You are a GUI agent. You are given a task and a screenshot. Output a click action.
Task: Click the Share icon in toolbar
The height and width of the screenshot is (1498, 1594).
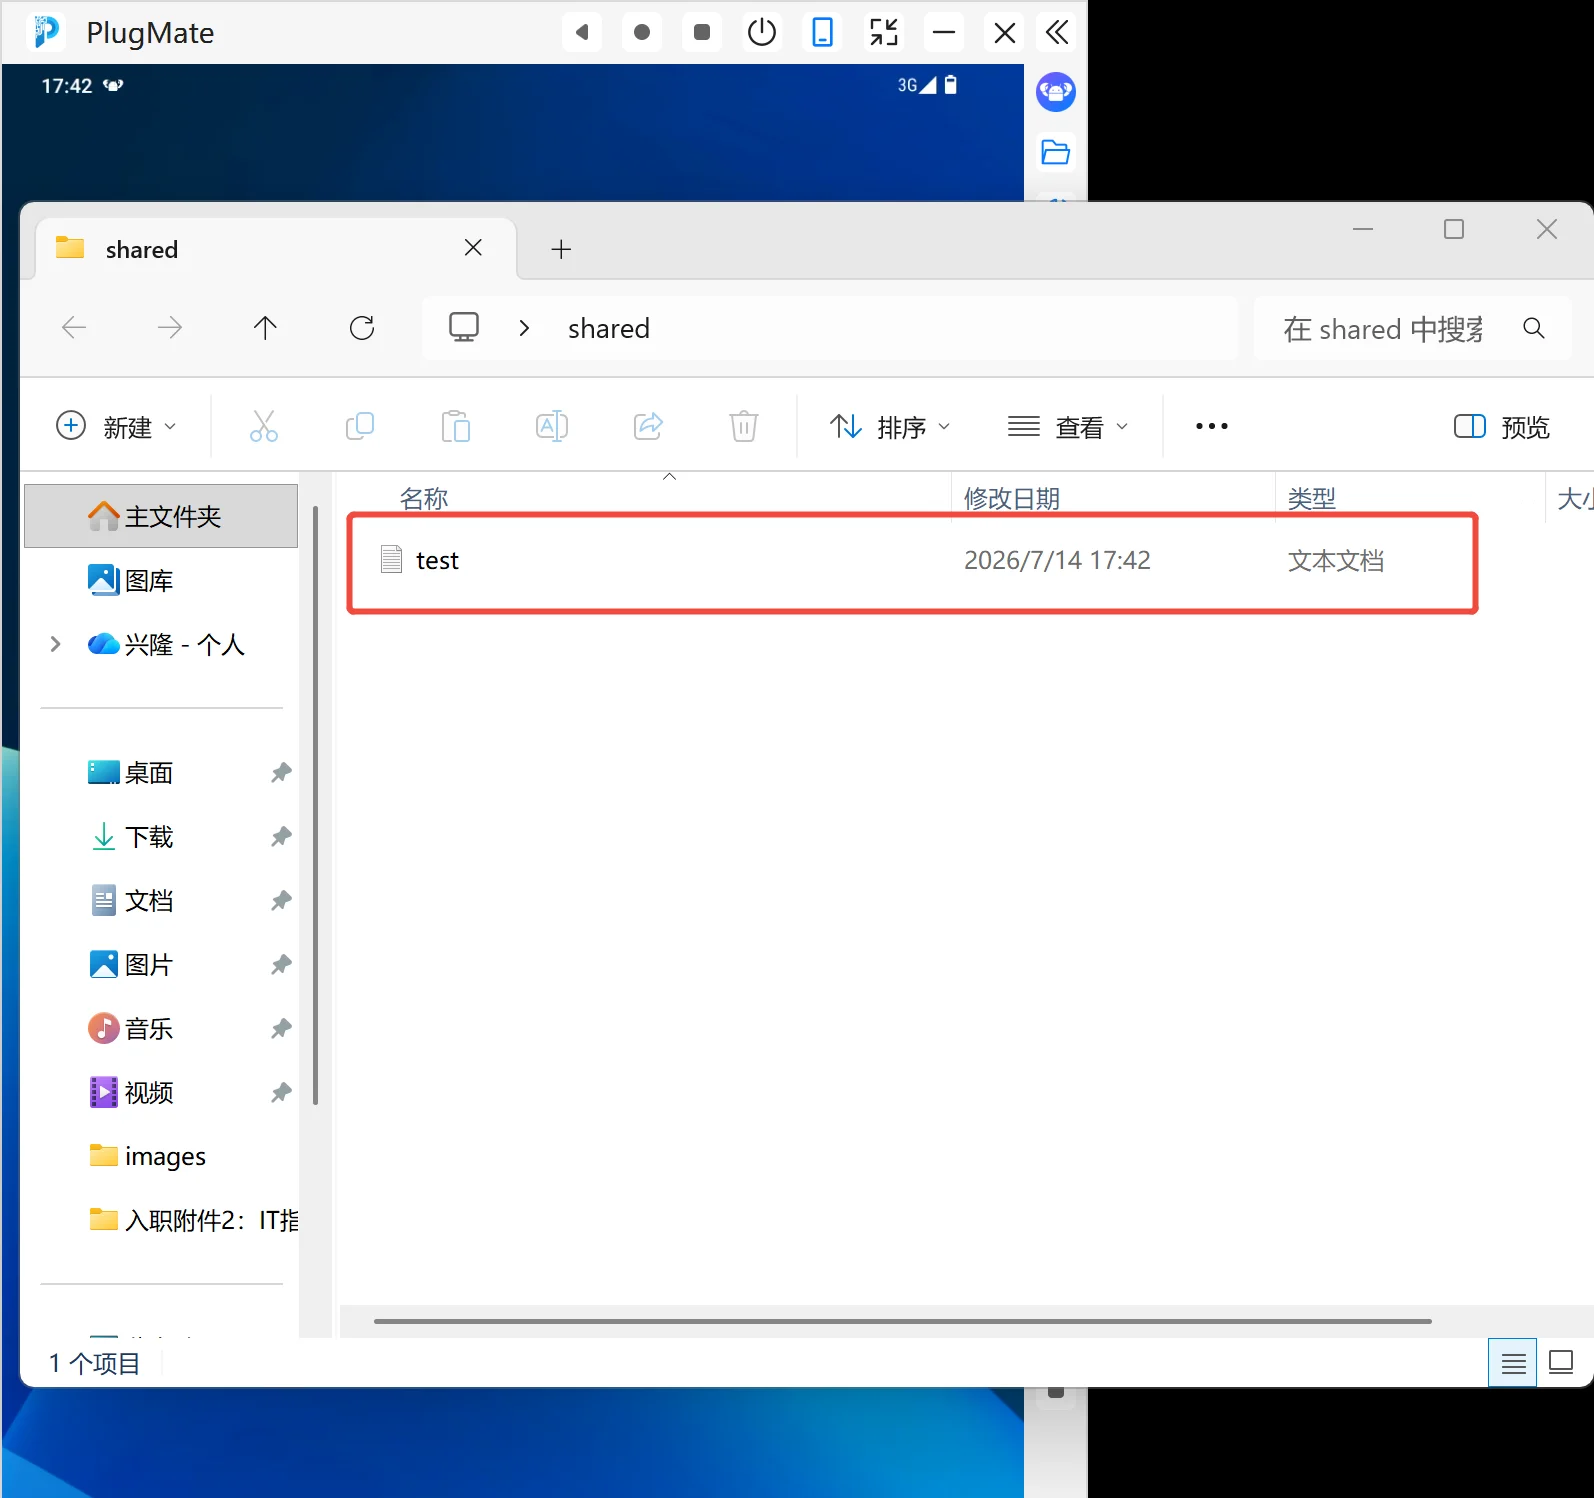pos(648,426)
